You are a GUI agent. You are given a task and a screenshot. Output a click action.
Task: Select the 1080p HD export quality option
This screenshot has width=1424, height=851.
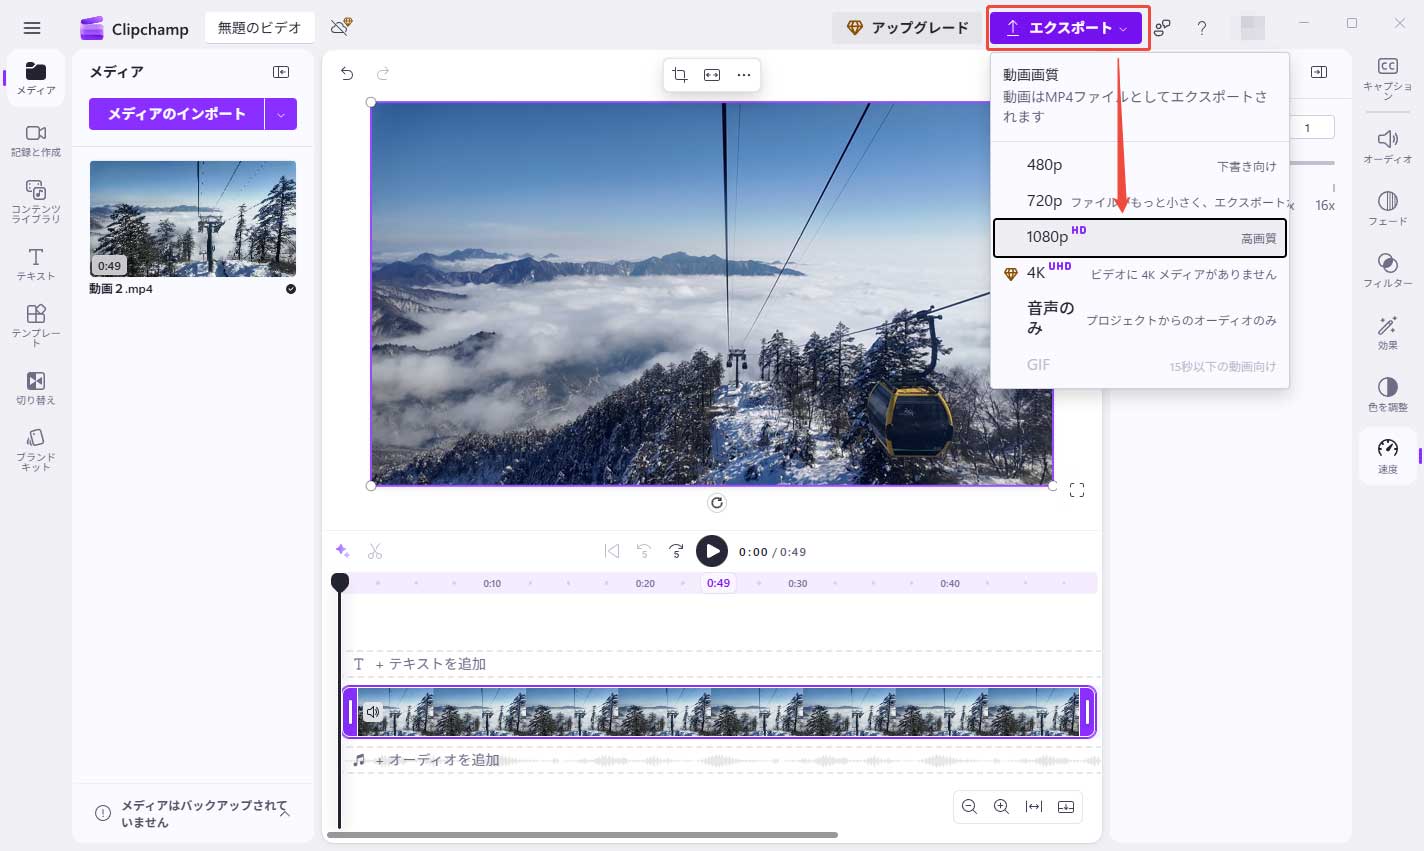point(1139,237)
